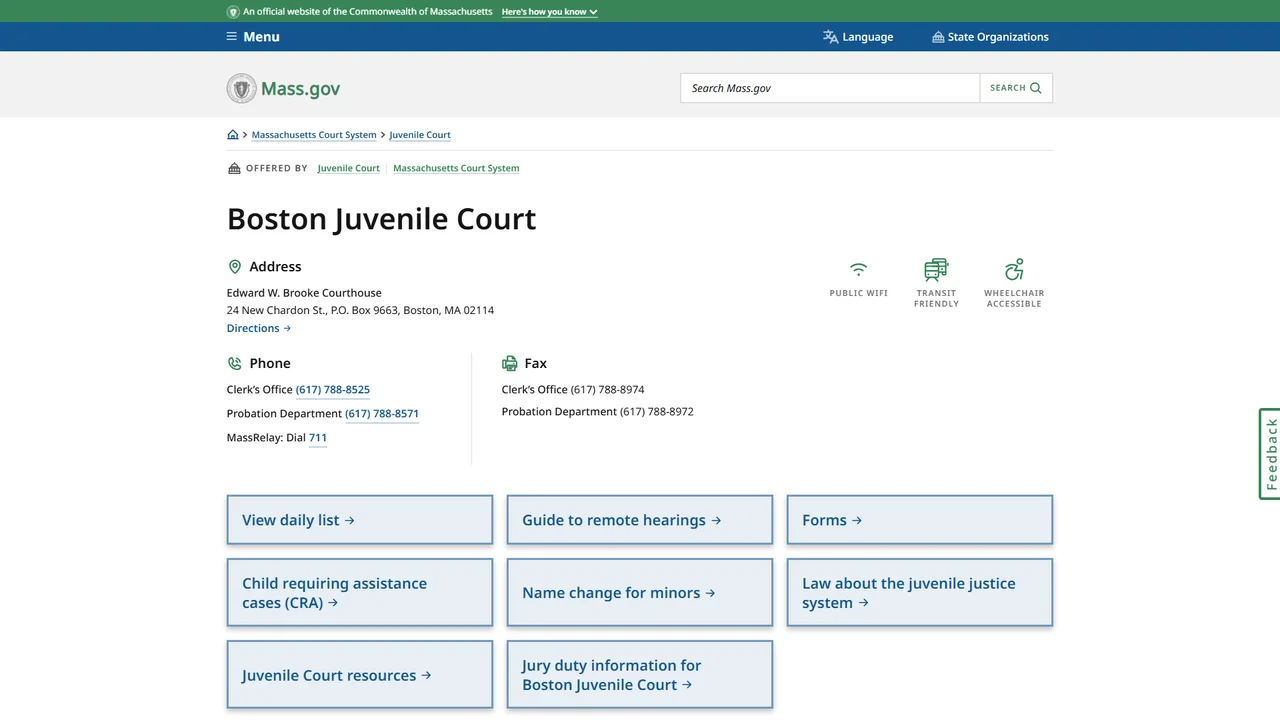Click the Public WiFi icon
This screenshot has height=720, width=1280.
858,269
